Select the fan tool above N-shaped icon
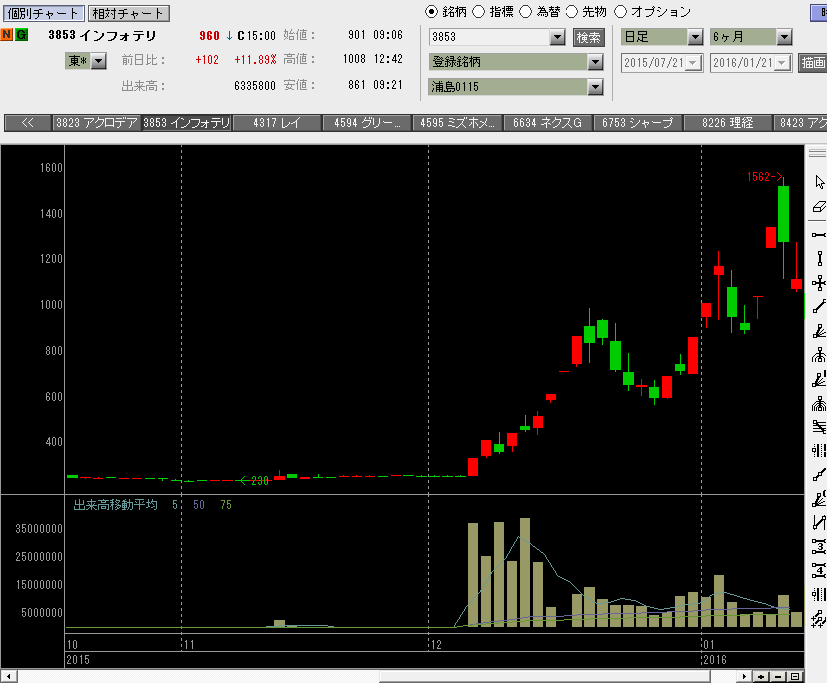The width and height of the screenshot is (827, 683). [x=819, y=499]
